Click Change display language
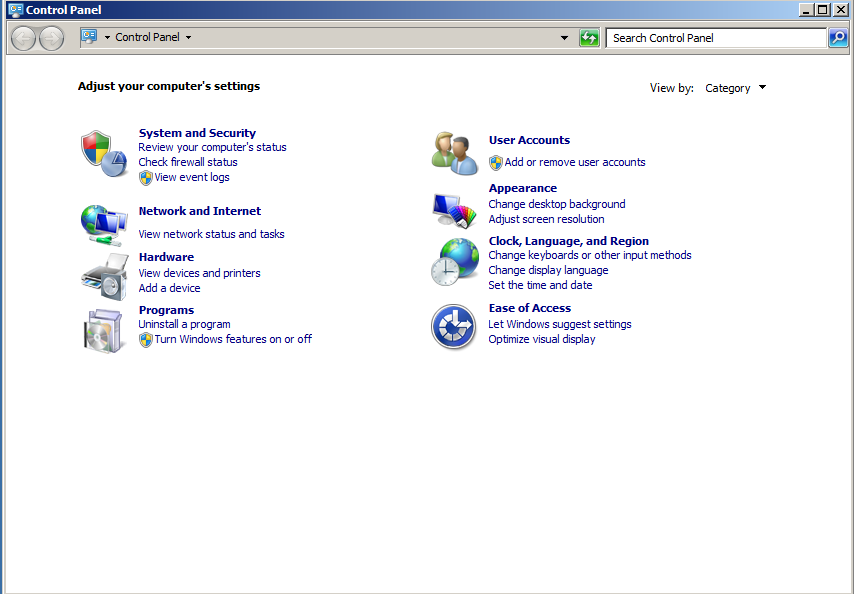The width and height of the screenshot is (854, 594). pyautogui.click(x=548, y=270)
